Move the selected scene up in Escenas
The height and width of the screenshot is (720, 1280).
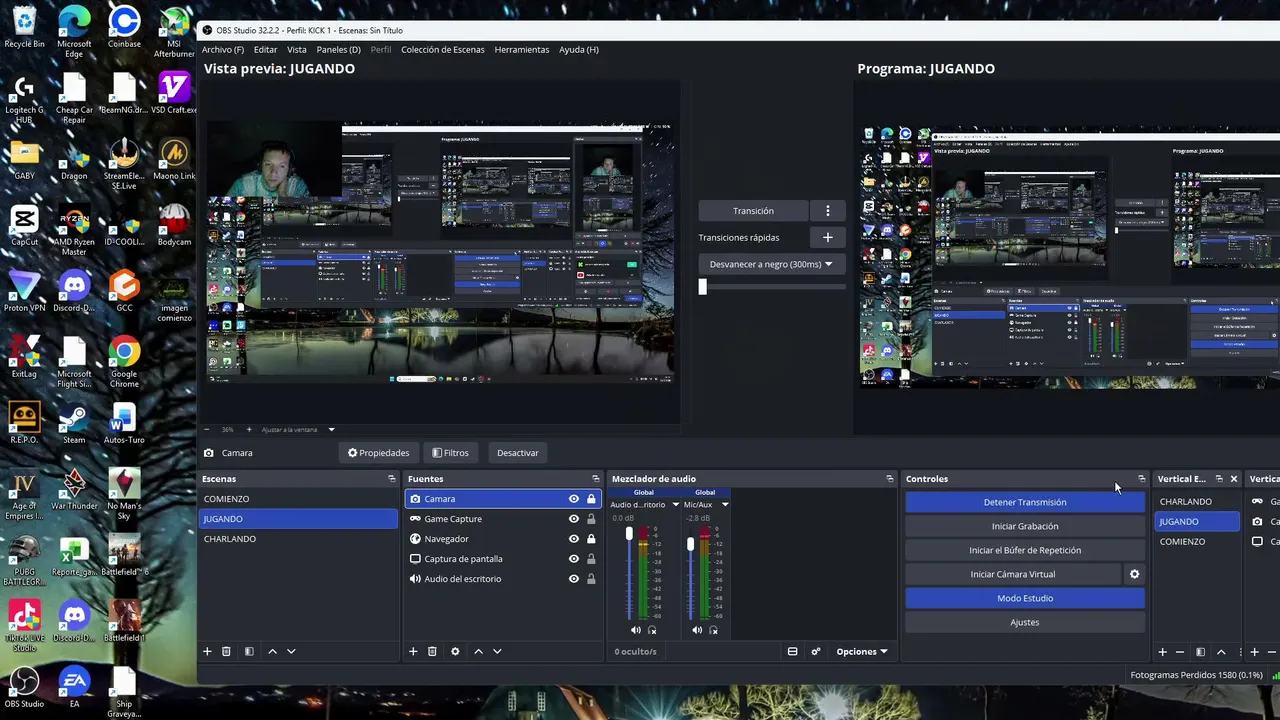(x=272, y=651)
